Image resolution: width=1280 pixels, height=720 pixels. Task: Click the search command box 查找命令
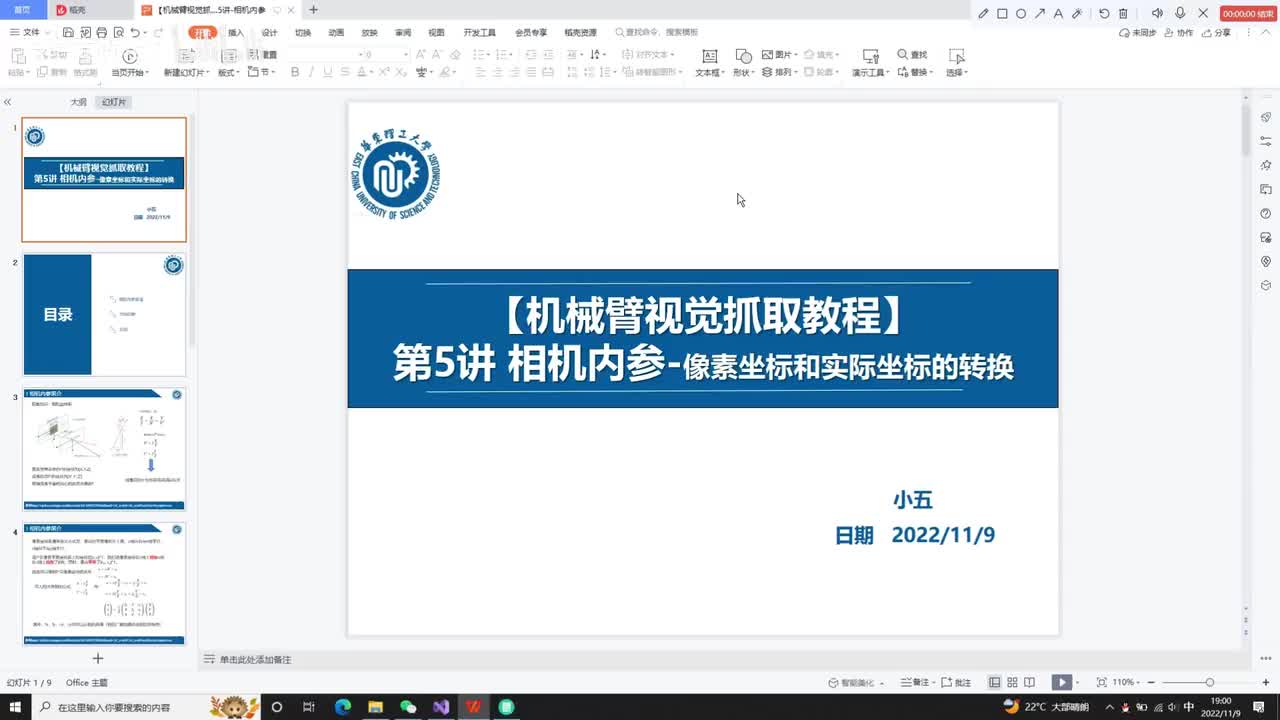click(657, 32)
